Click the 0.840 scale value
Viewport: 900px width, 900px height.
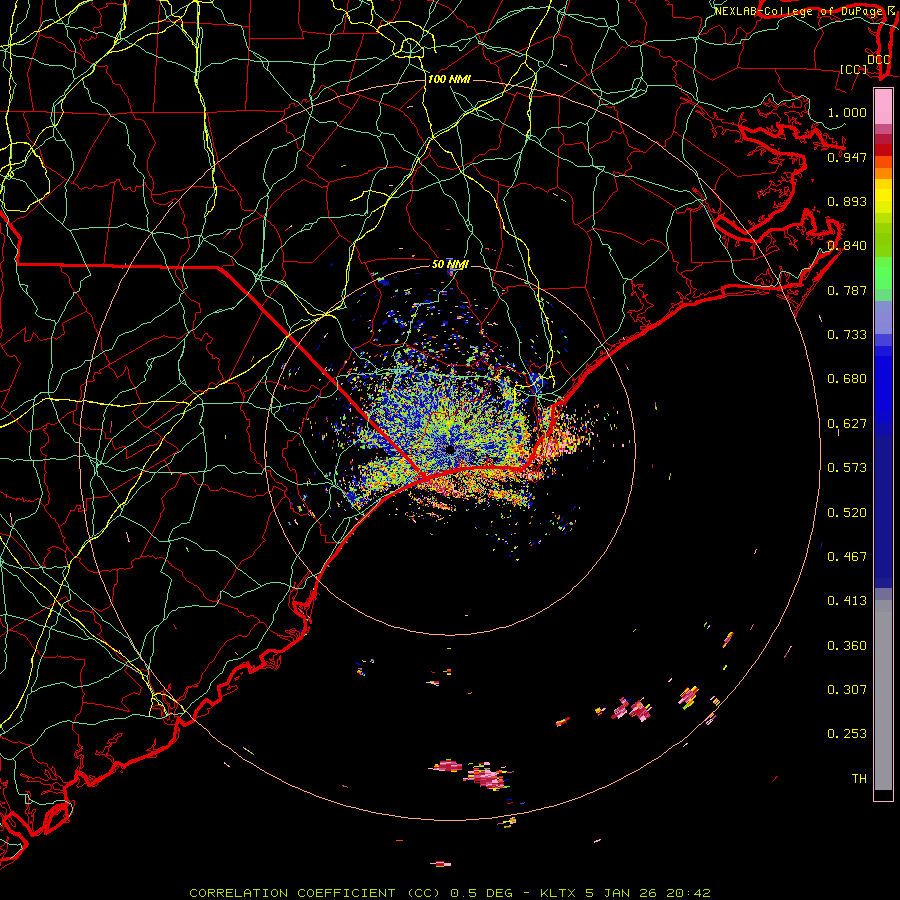tap(847, 246)
